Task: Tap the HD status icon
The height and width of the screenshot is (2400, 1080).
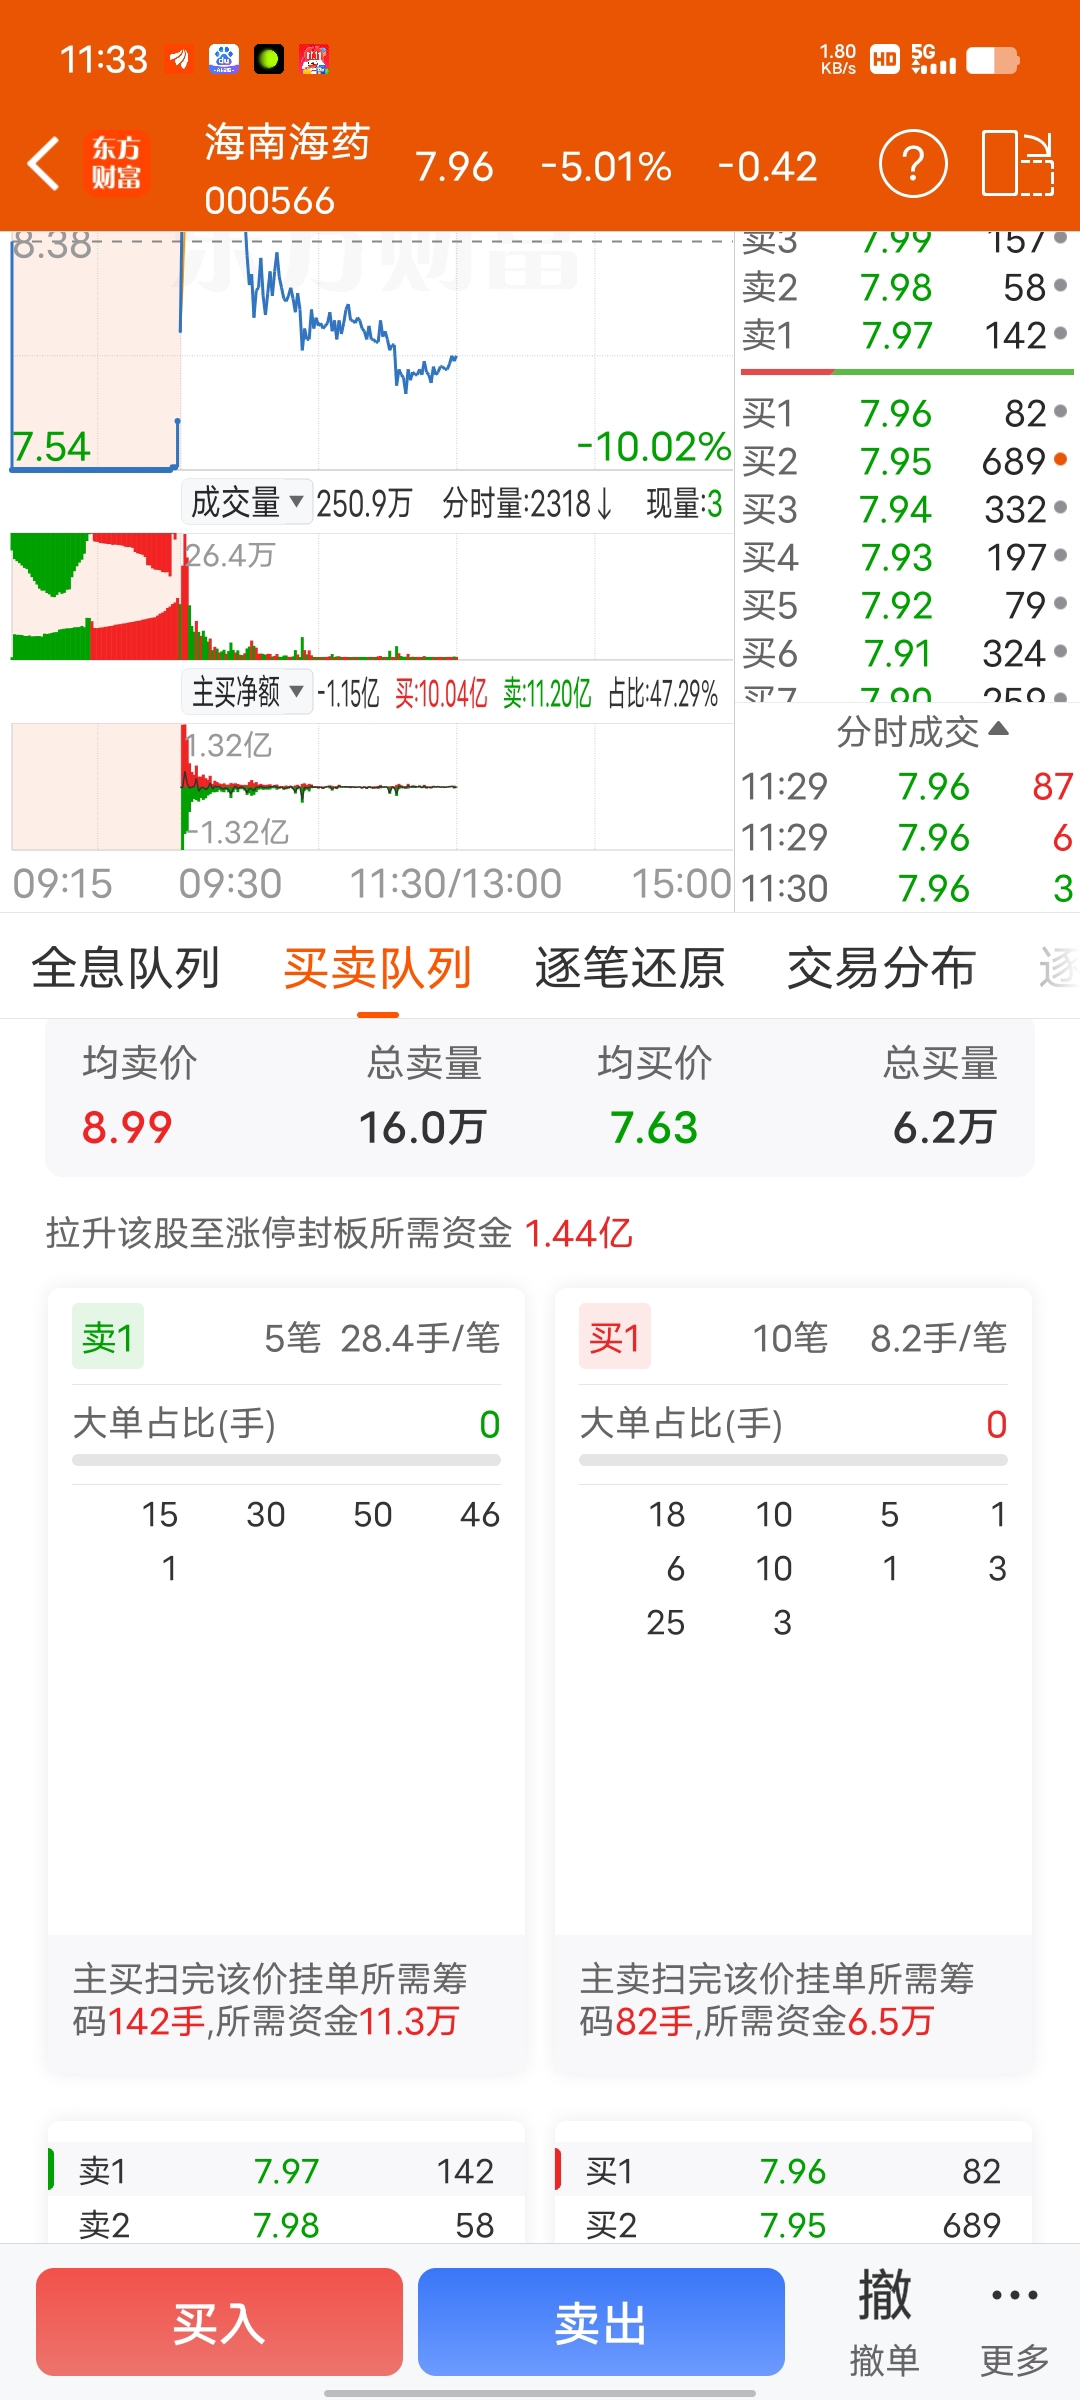Action: coord(885,60)
